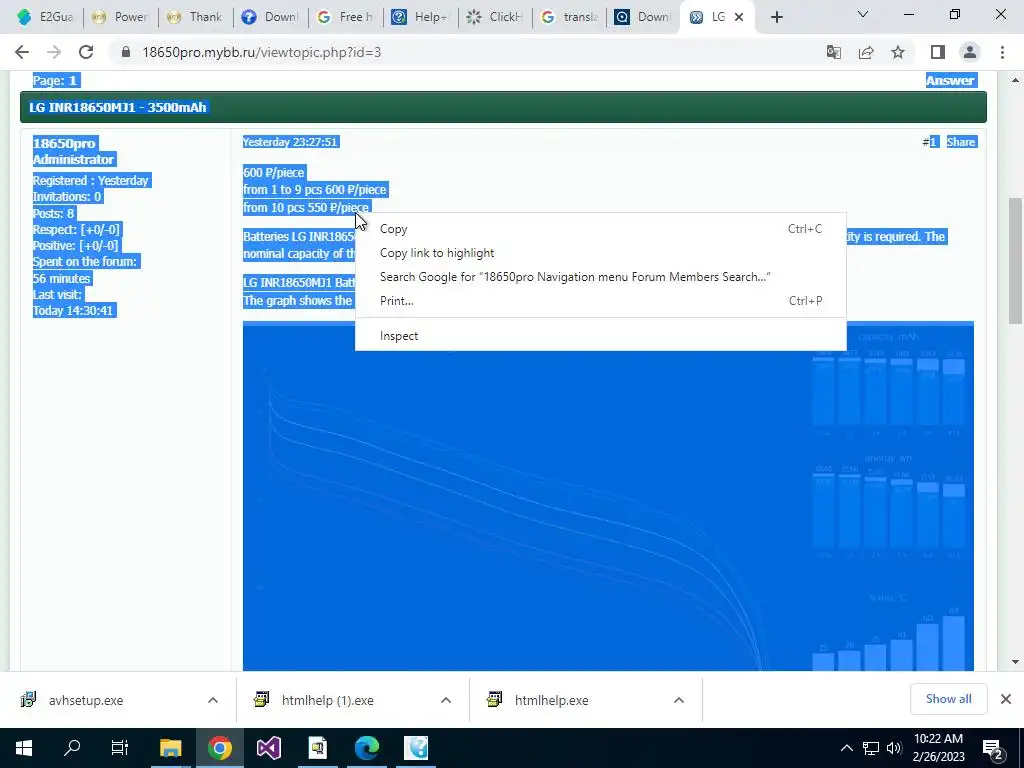The image size is (1024, 768).
Task: Toggle the browser side panel icon
Action: pyautogui.click(x=938, y=52)
